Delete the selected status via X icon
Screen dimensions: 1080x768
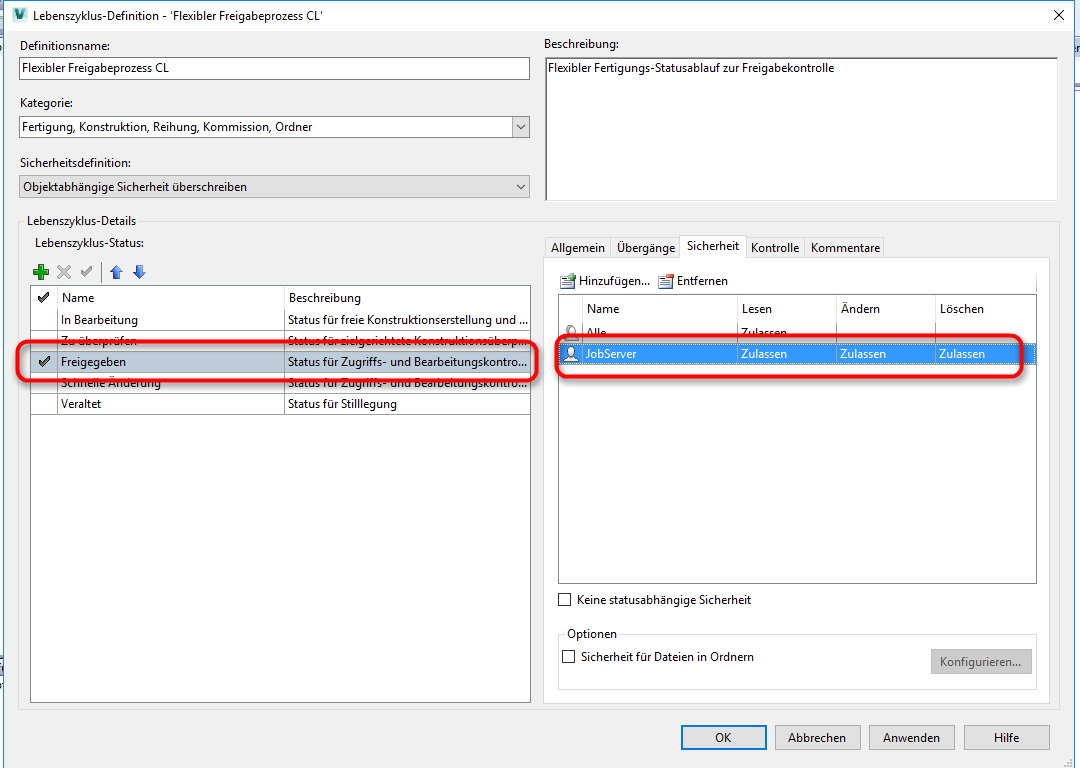pyautogui.click(x=63, y=271)
